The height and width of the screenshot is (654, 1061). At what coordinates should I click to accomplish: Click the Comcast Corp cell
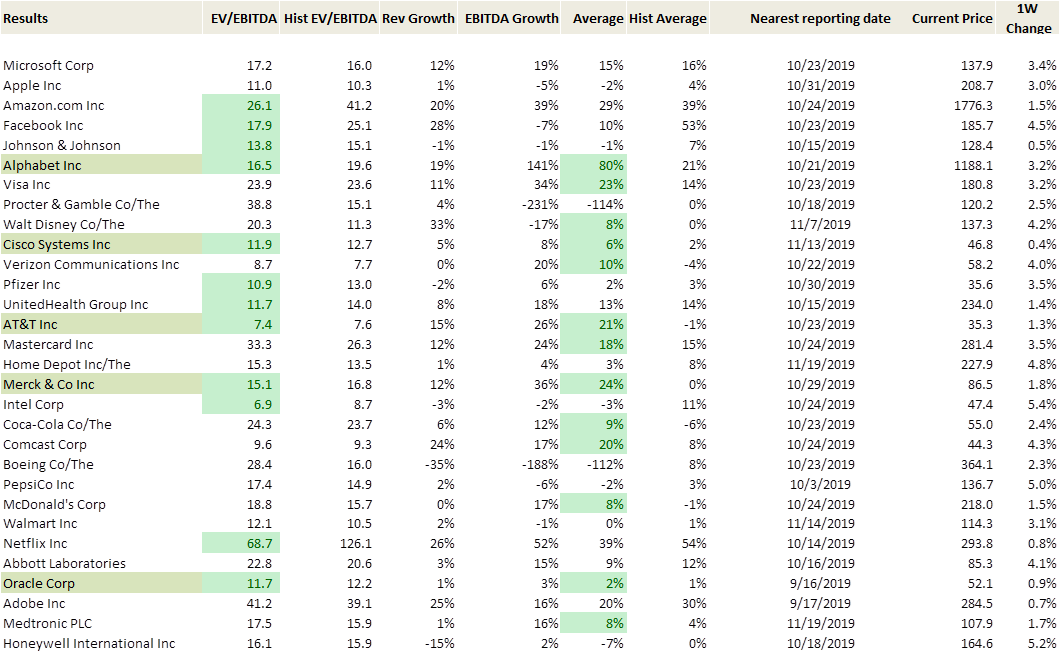[x=45, y=444]
